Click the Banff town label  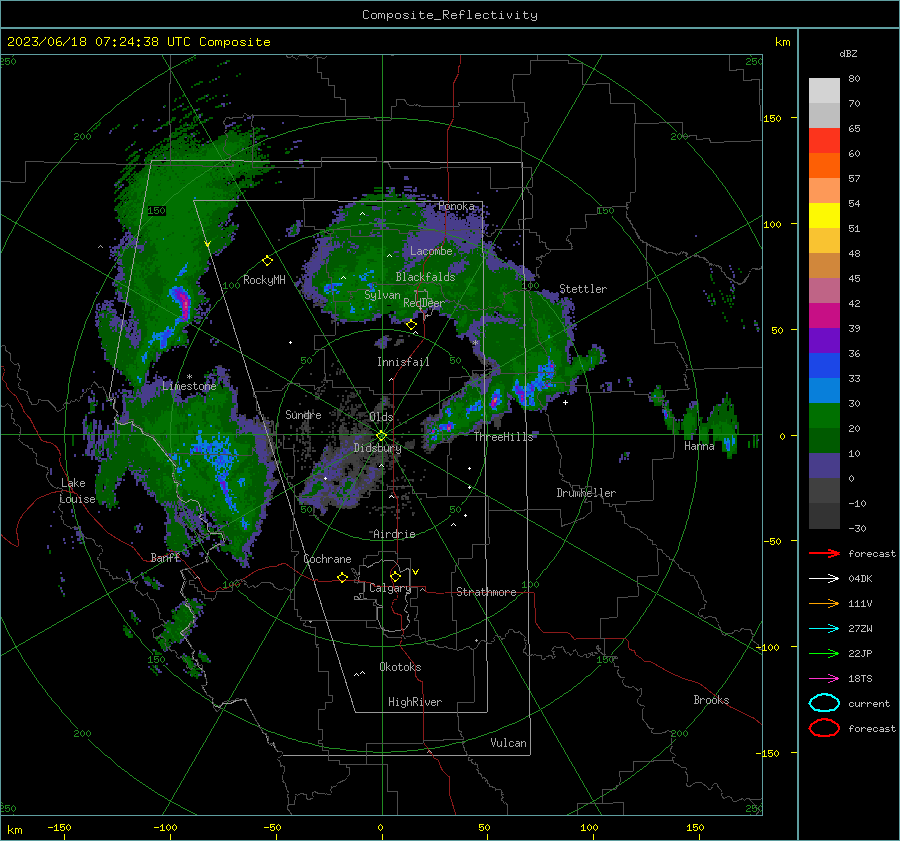[x=165, y=558]
